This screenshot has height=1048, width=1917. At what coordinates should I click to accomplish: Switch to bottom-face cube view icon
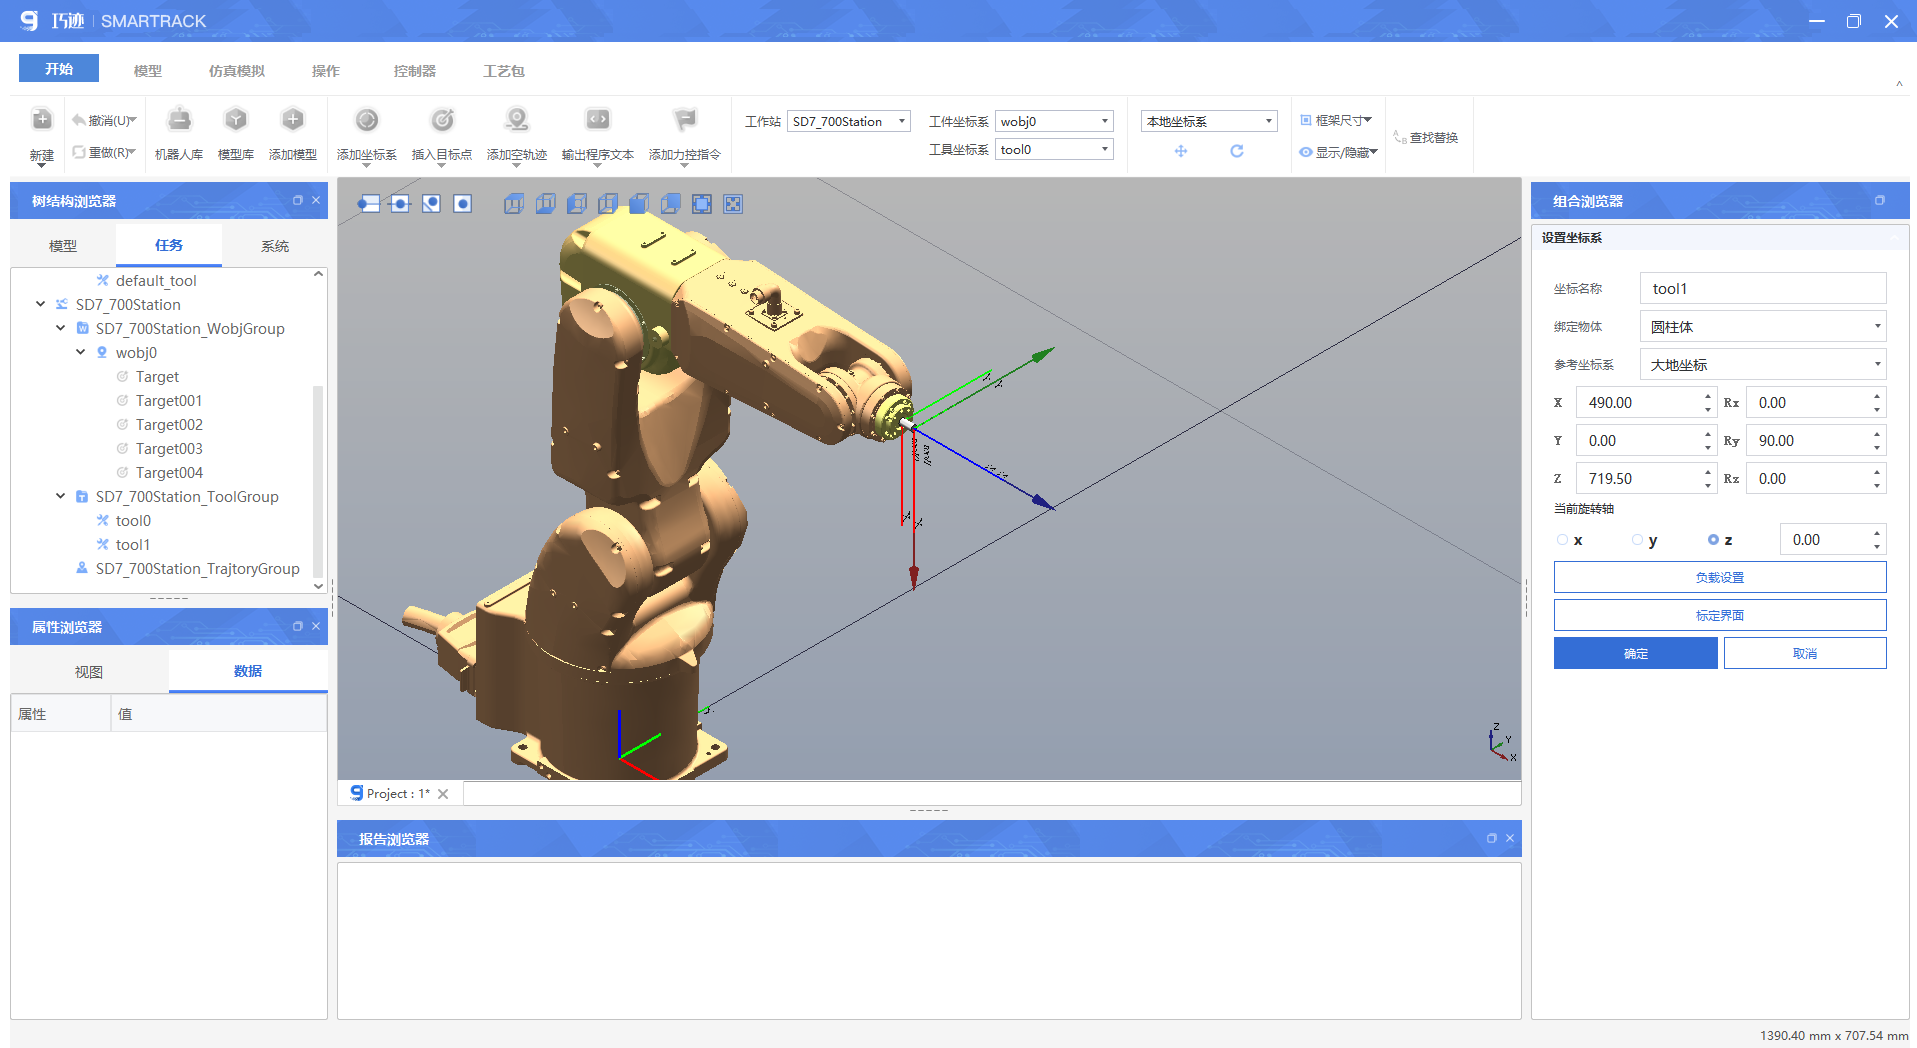545,204
